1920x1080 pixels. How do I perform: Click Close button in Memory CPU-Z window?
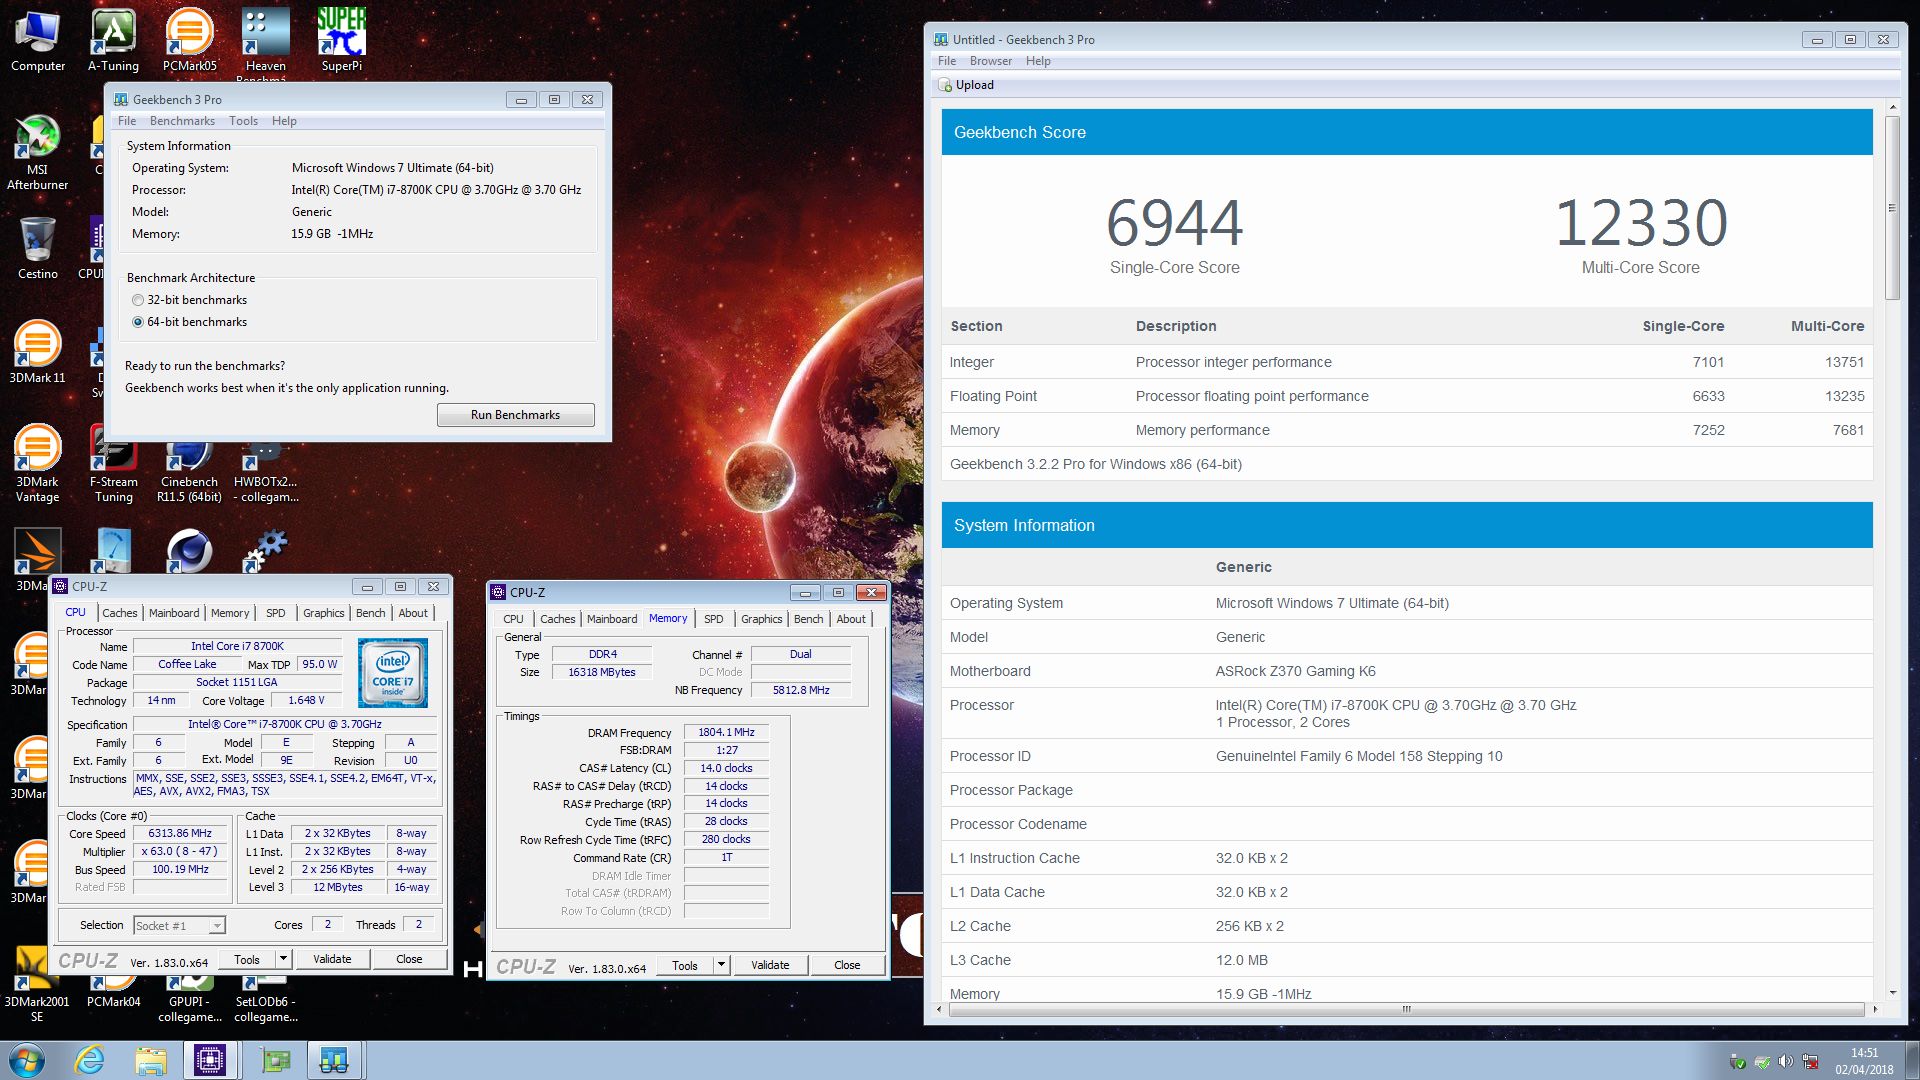tap(847, 965)
